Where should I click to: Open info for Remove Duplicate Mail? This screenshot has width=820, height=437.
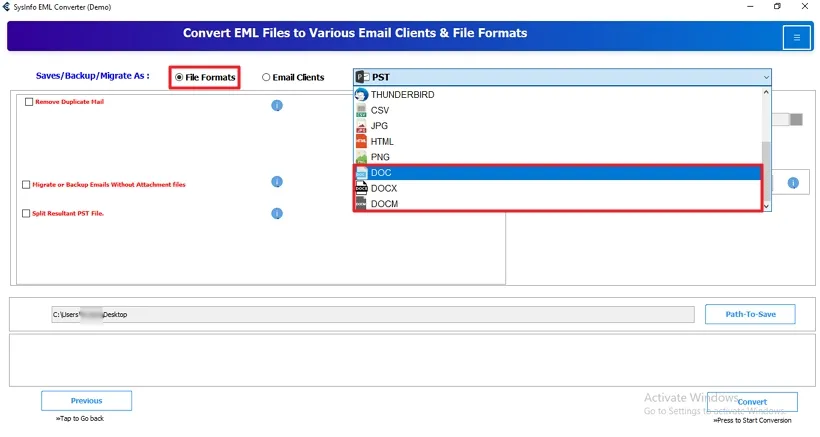pyautogui.click(x=277, y=106)
